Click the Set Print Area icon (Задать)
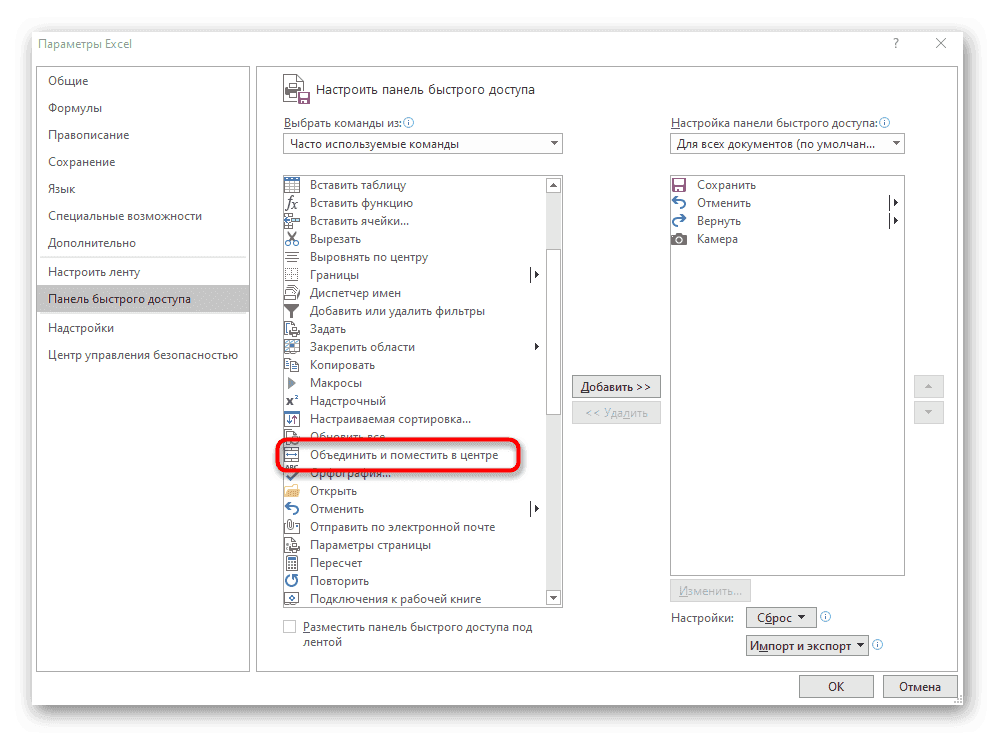Screen dimensions: 995x737 click(x=292, y=329)
